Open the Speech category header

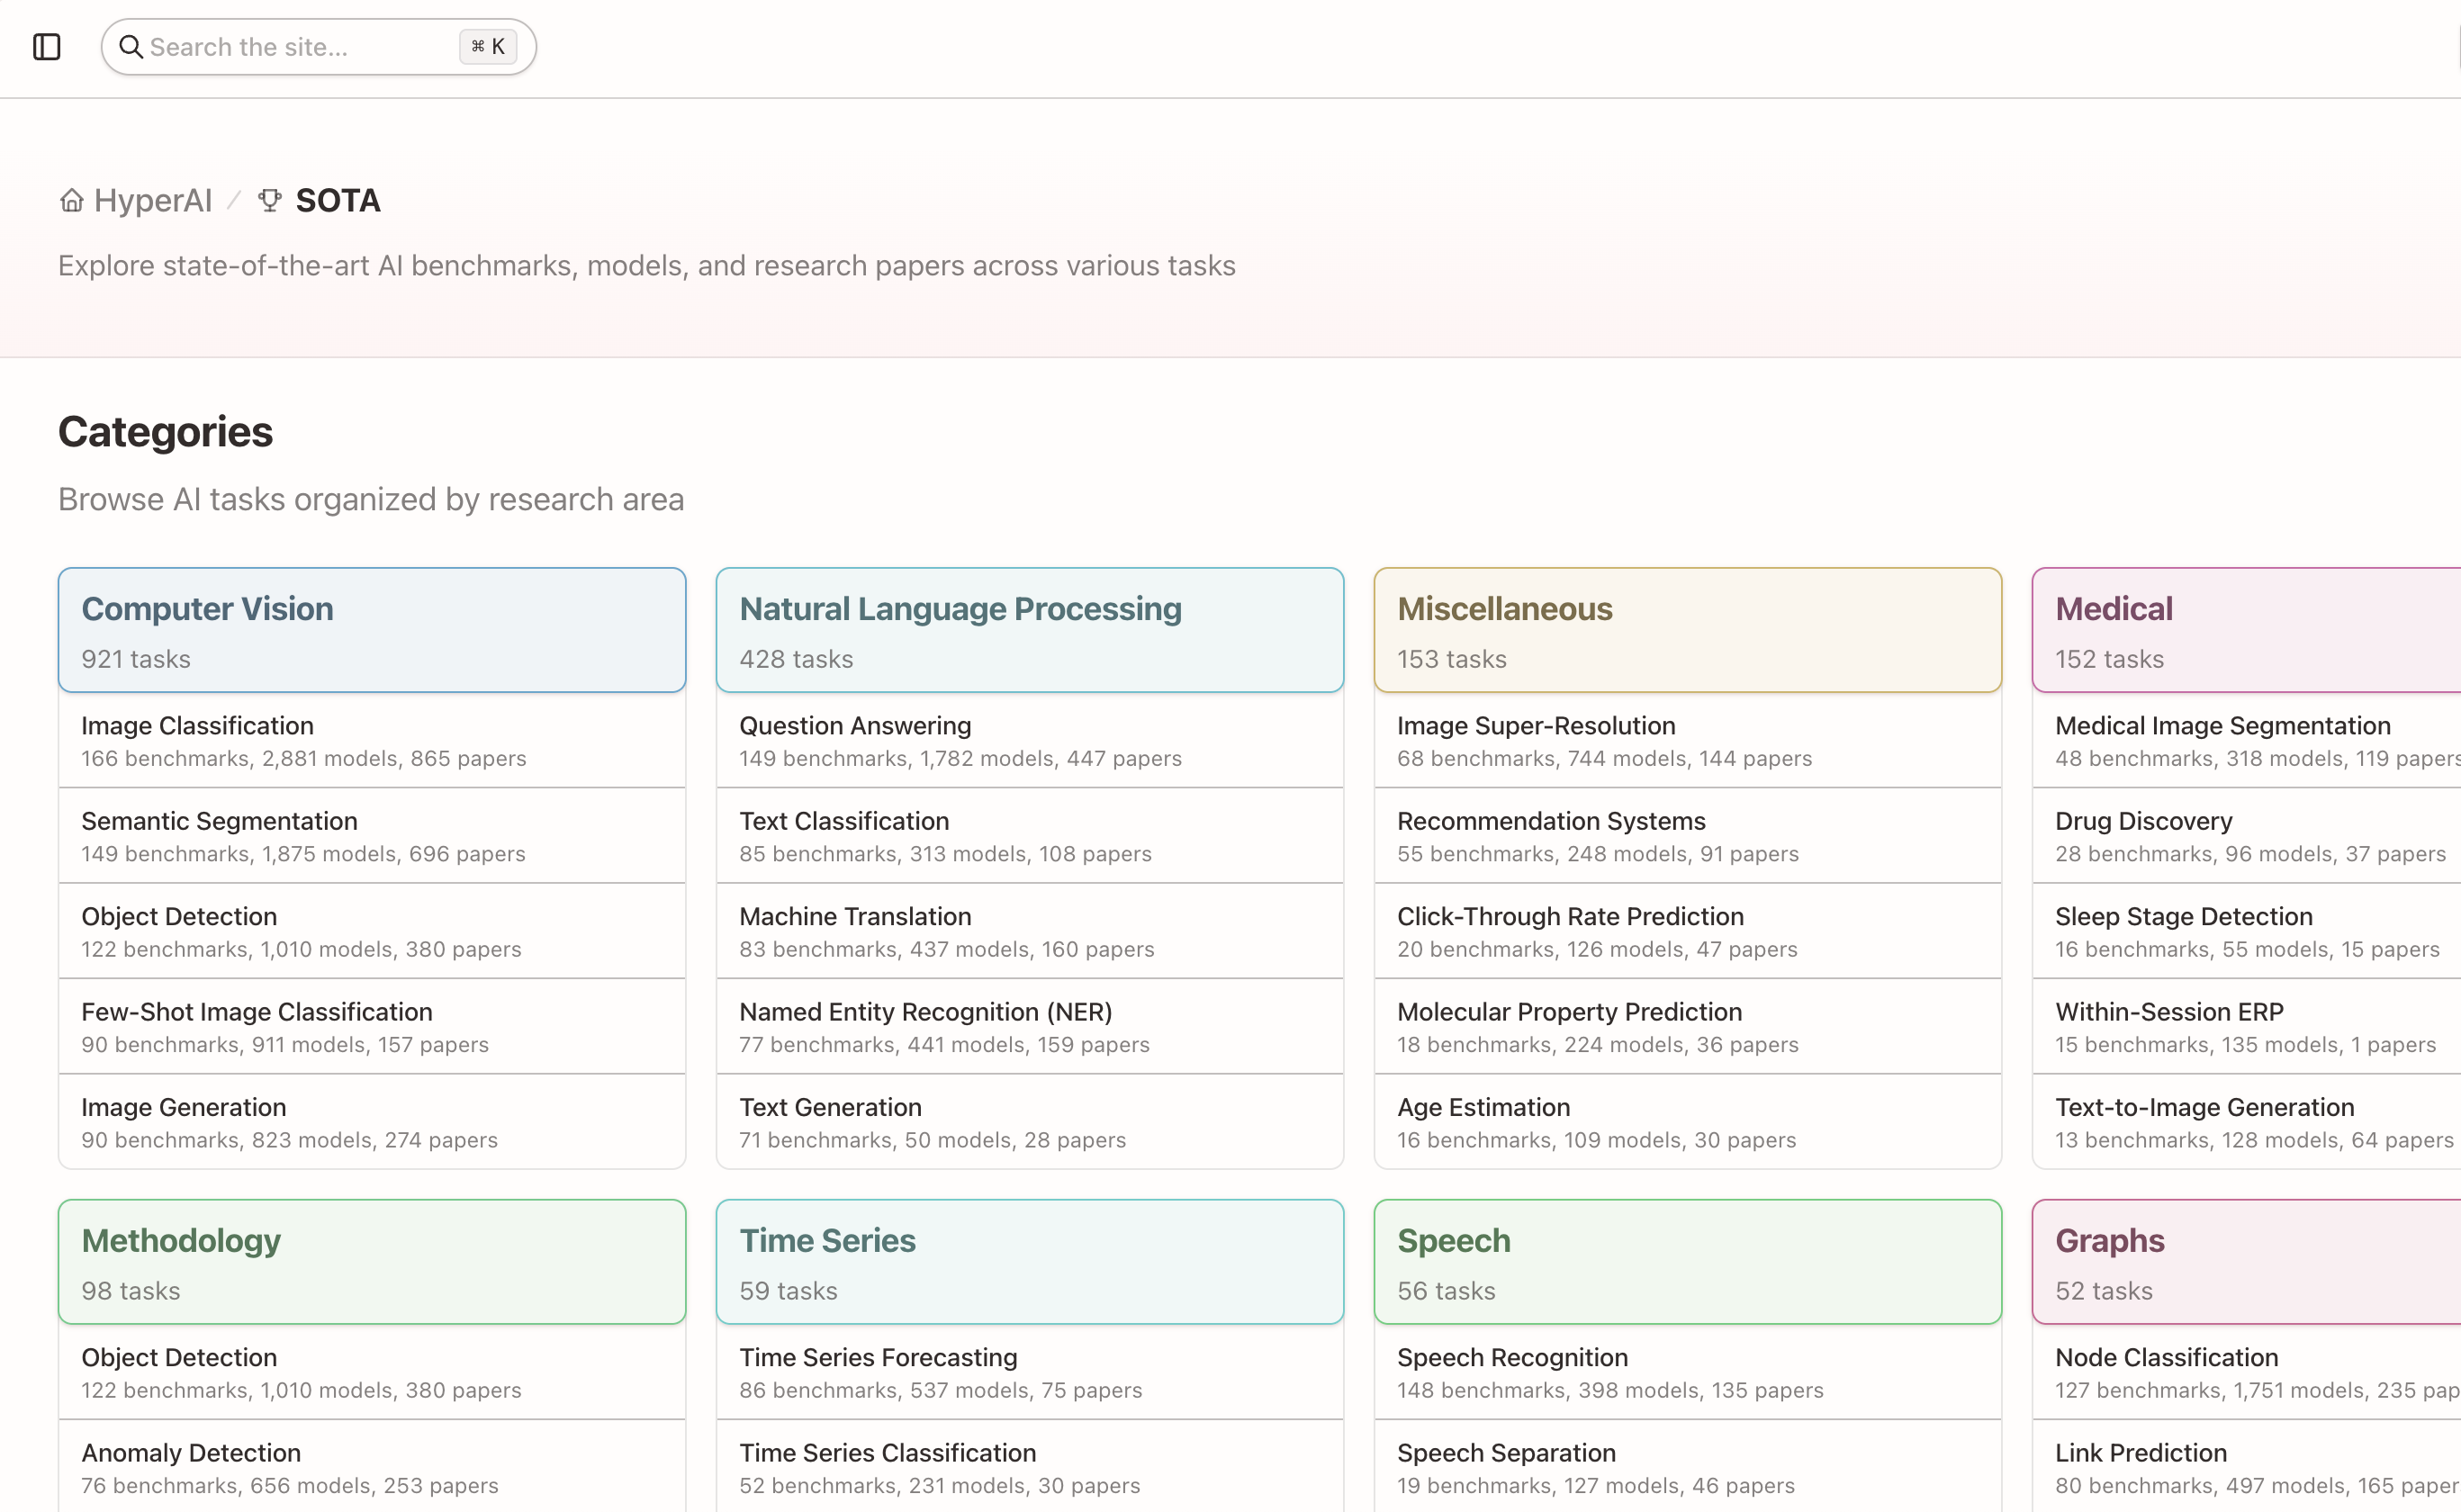[x=1687, y=1262]
